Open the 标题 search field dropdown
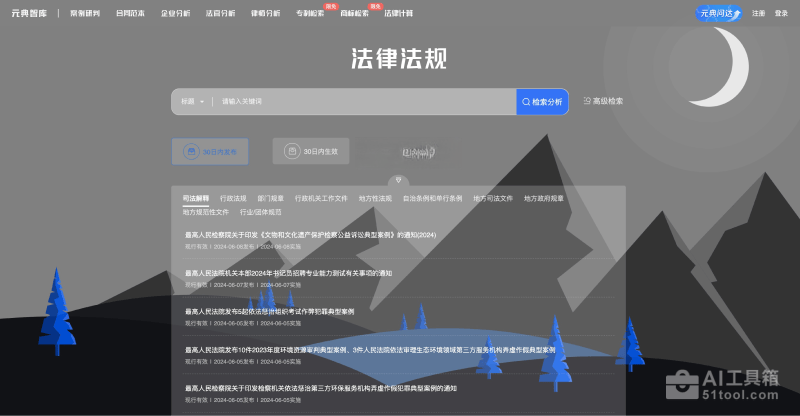Viewport: 800px width, 416px height. pos(192,101)
